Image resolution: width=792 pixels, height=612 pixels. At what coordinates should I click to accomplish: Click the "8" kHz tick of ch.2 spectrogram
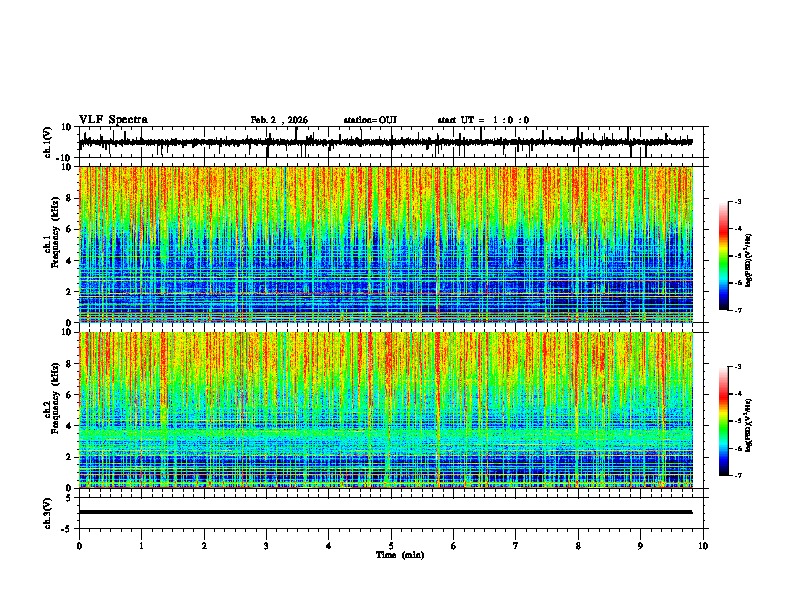click(x=70, y=364)
